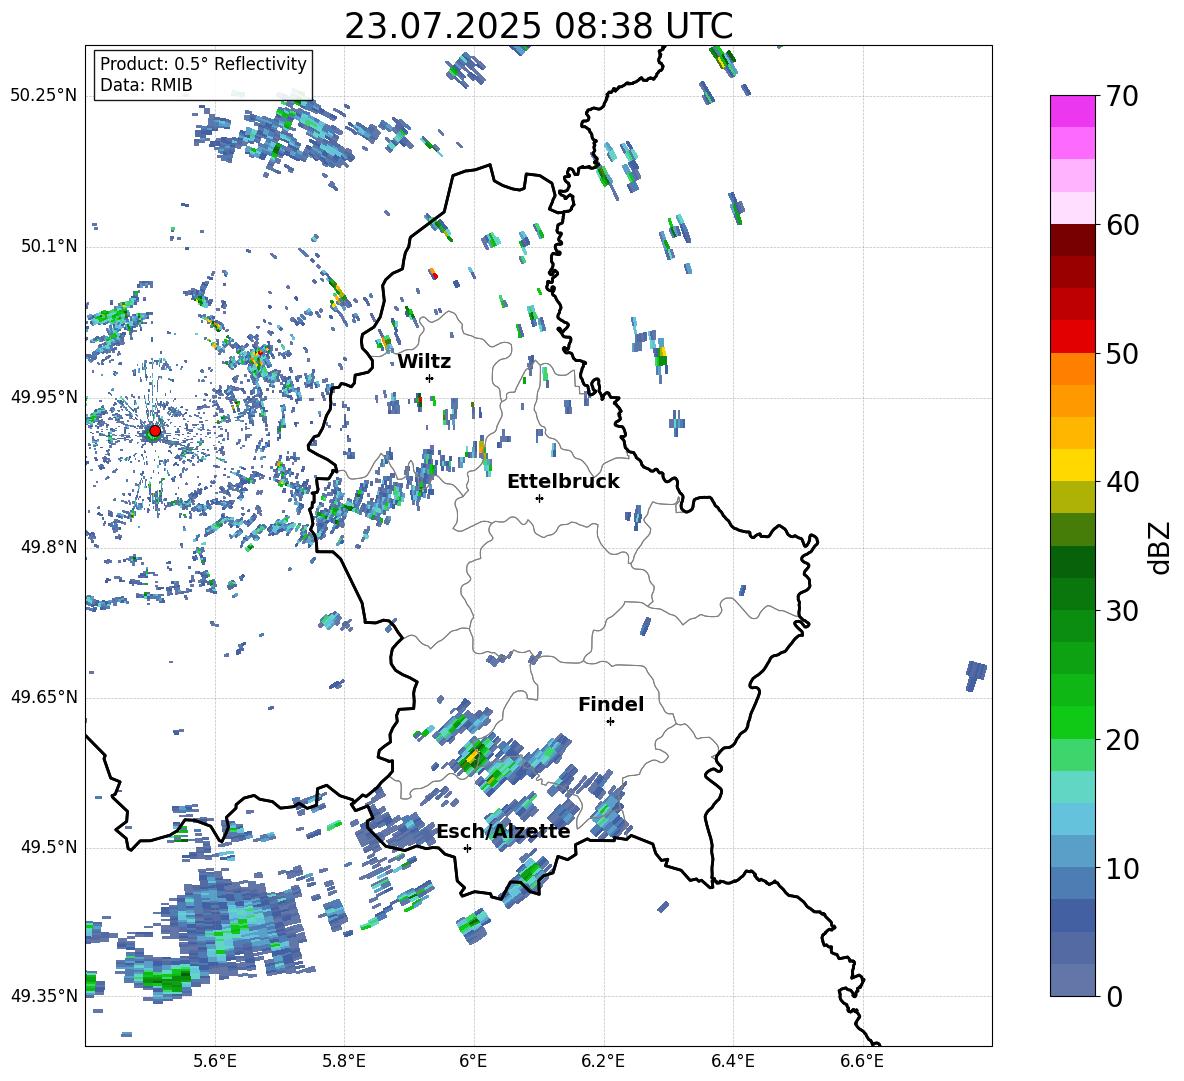The height and width of the screenshot is (1081, 1184).
Task: Select the Findel city label
Action: point(611,704)
